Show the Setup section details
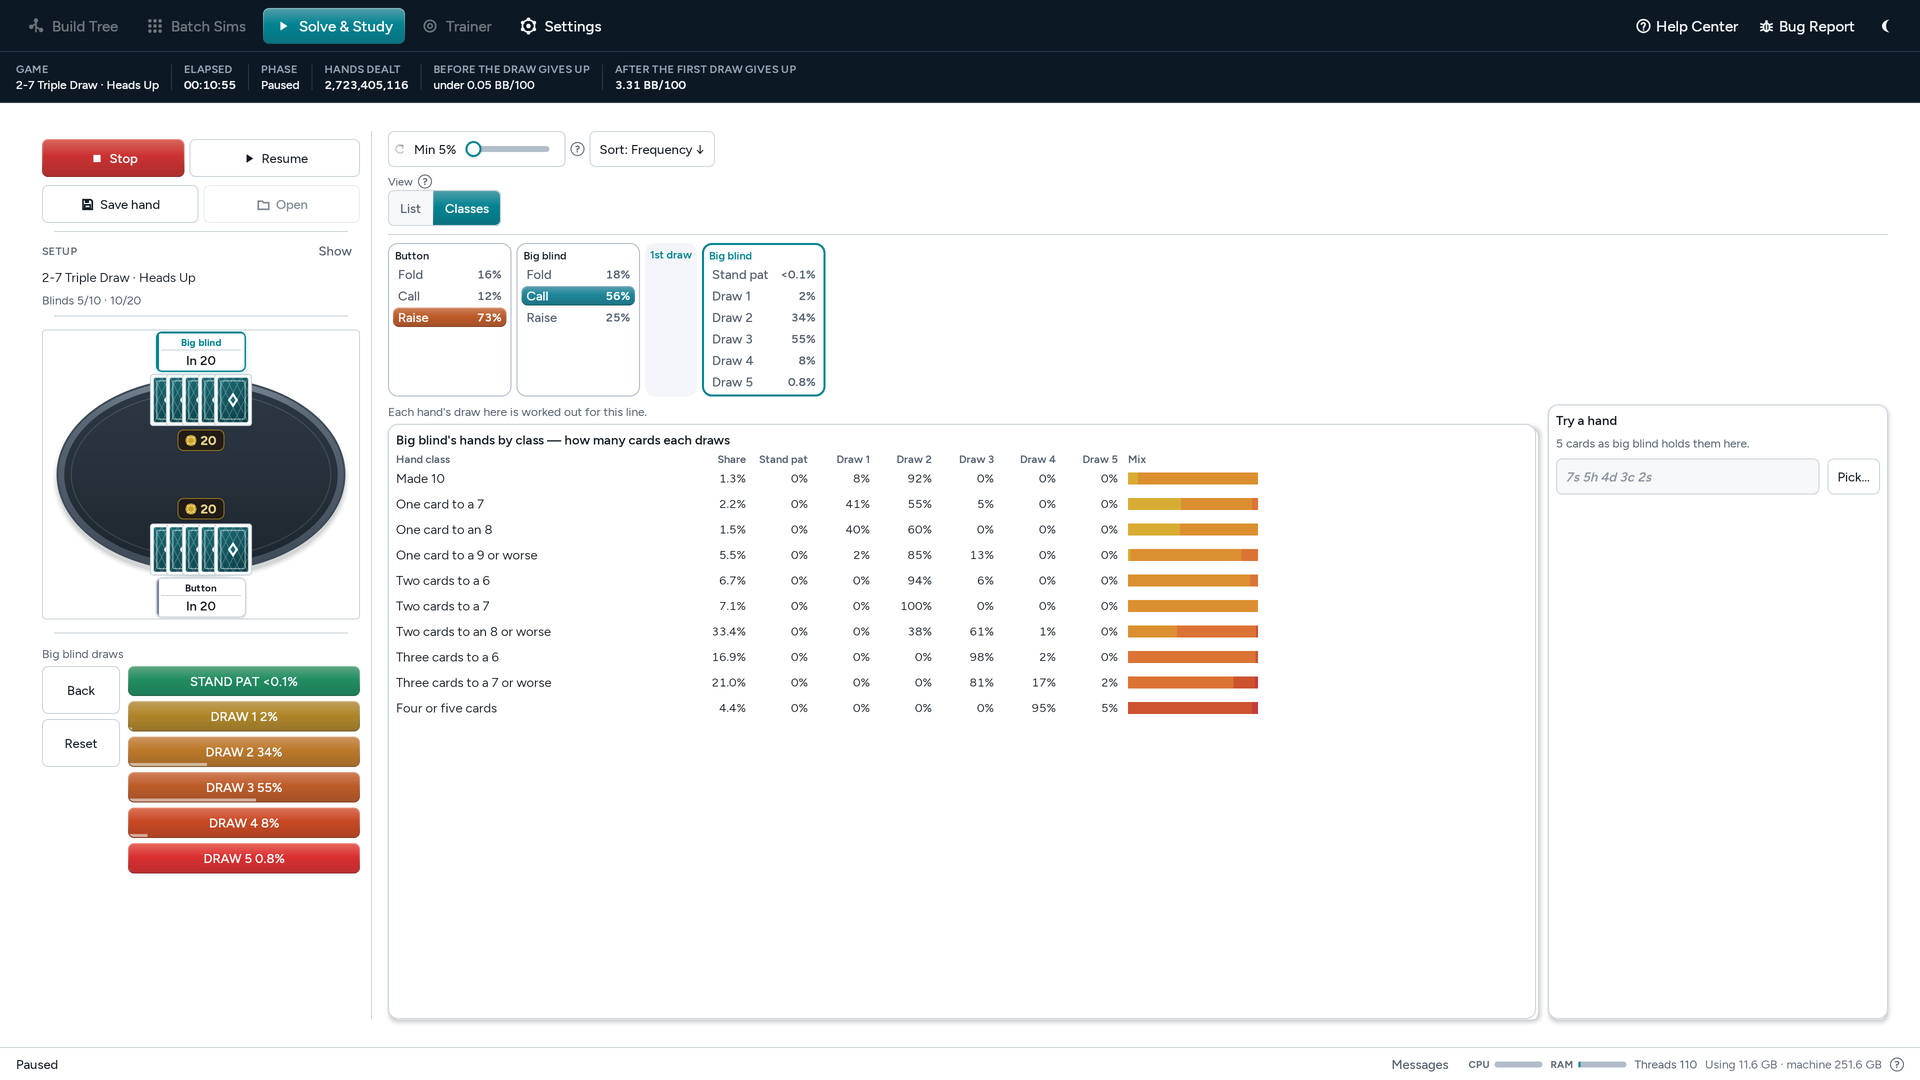Image resolution: width=1920 pixels, height=1080 pixels. (335, 251)
